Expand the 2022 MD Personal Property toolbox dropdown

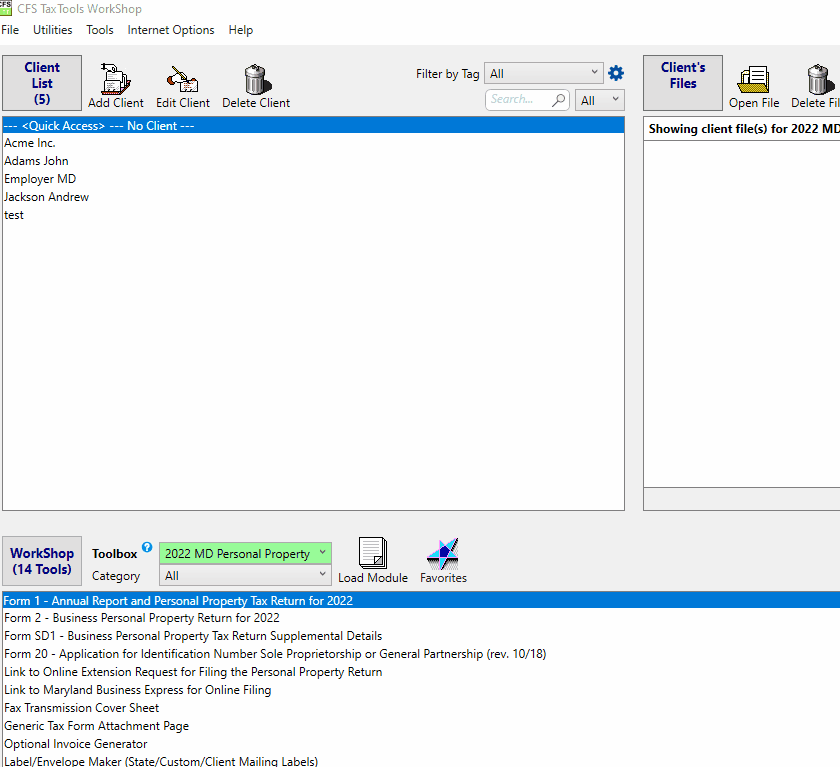[x=245, y=553]
